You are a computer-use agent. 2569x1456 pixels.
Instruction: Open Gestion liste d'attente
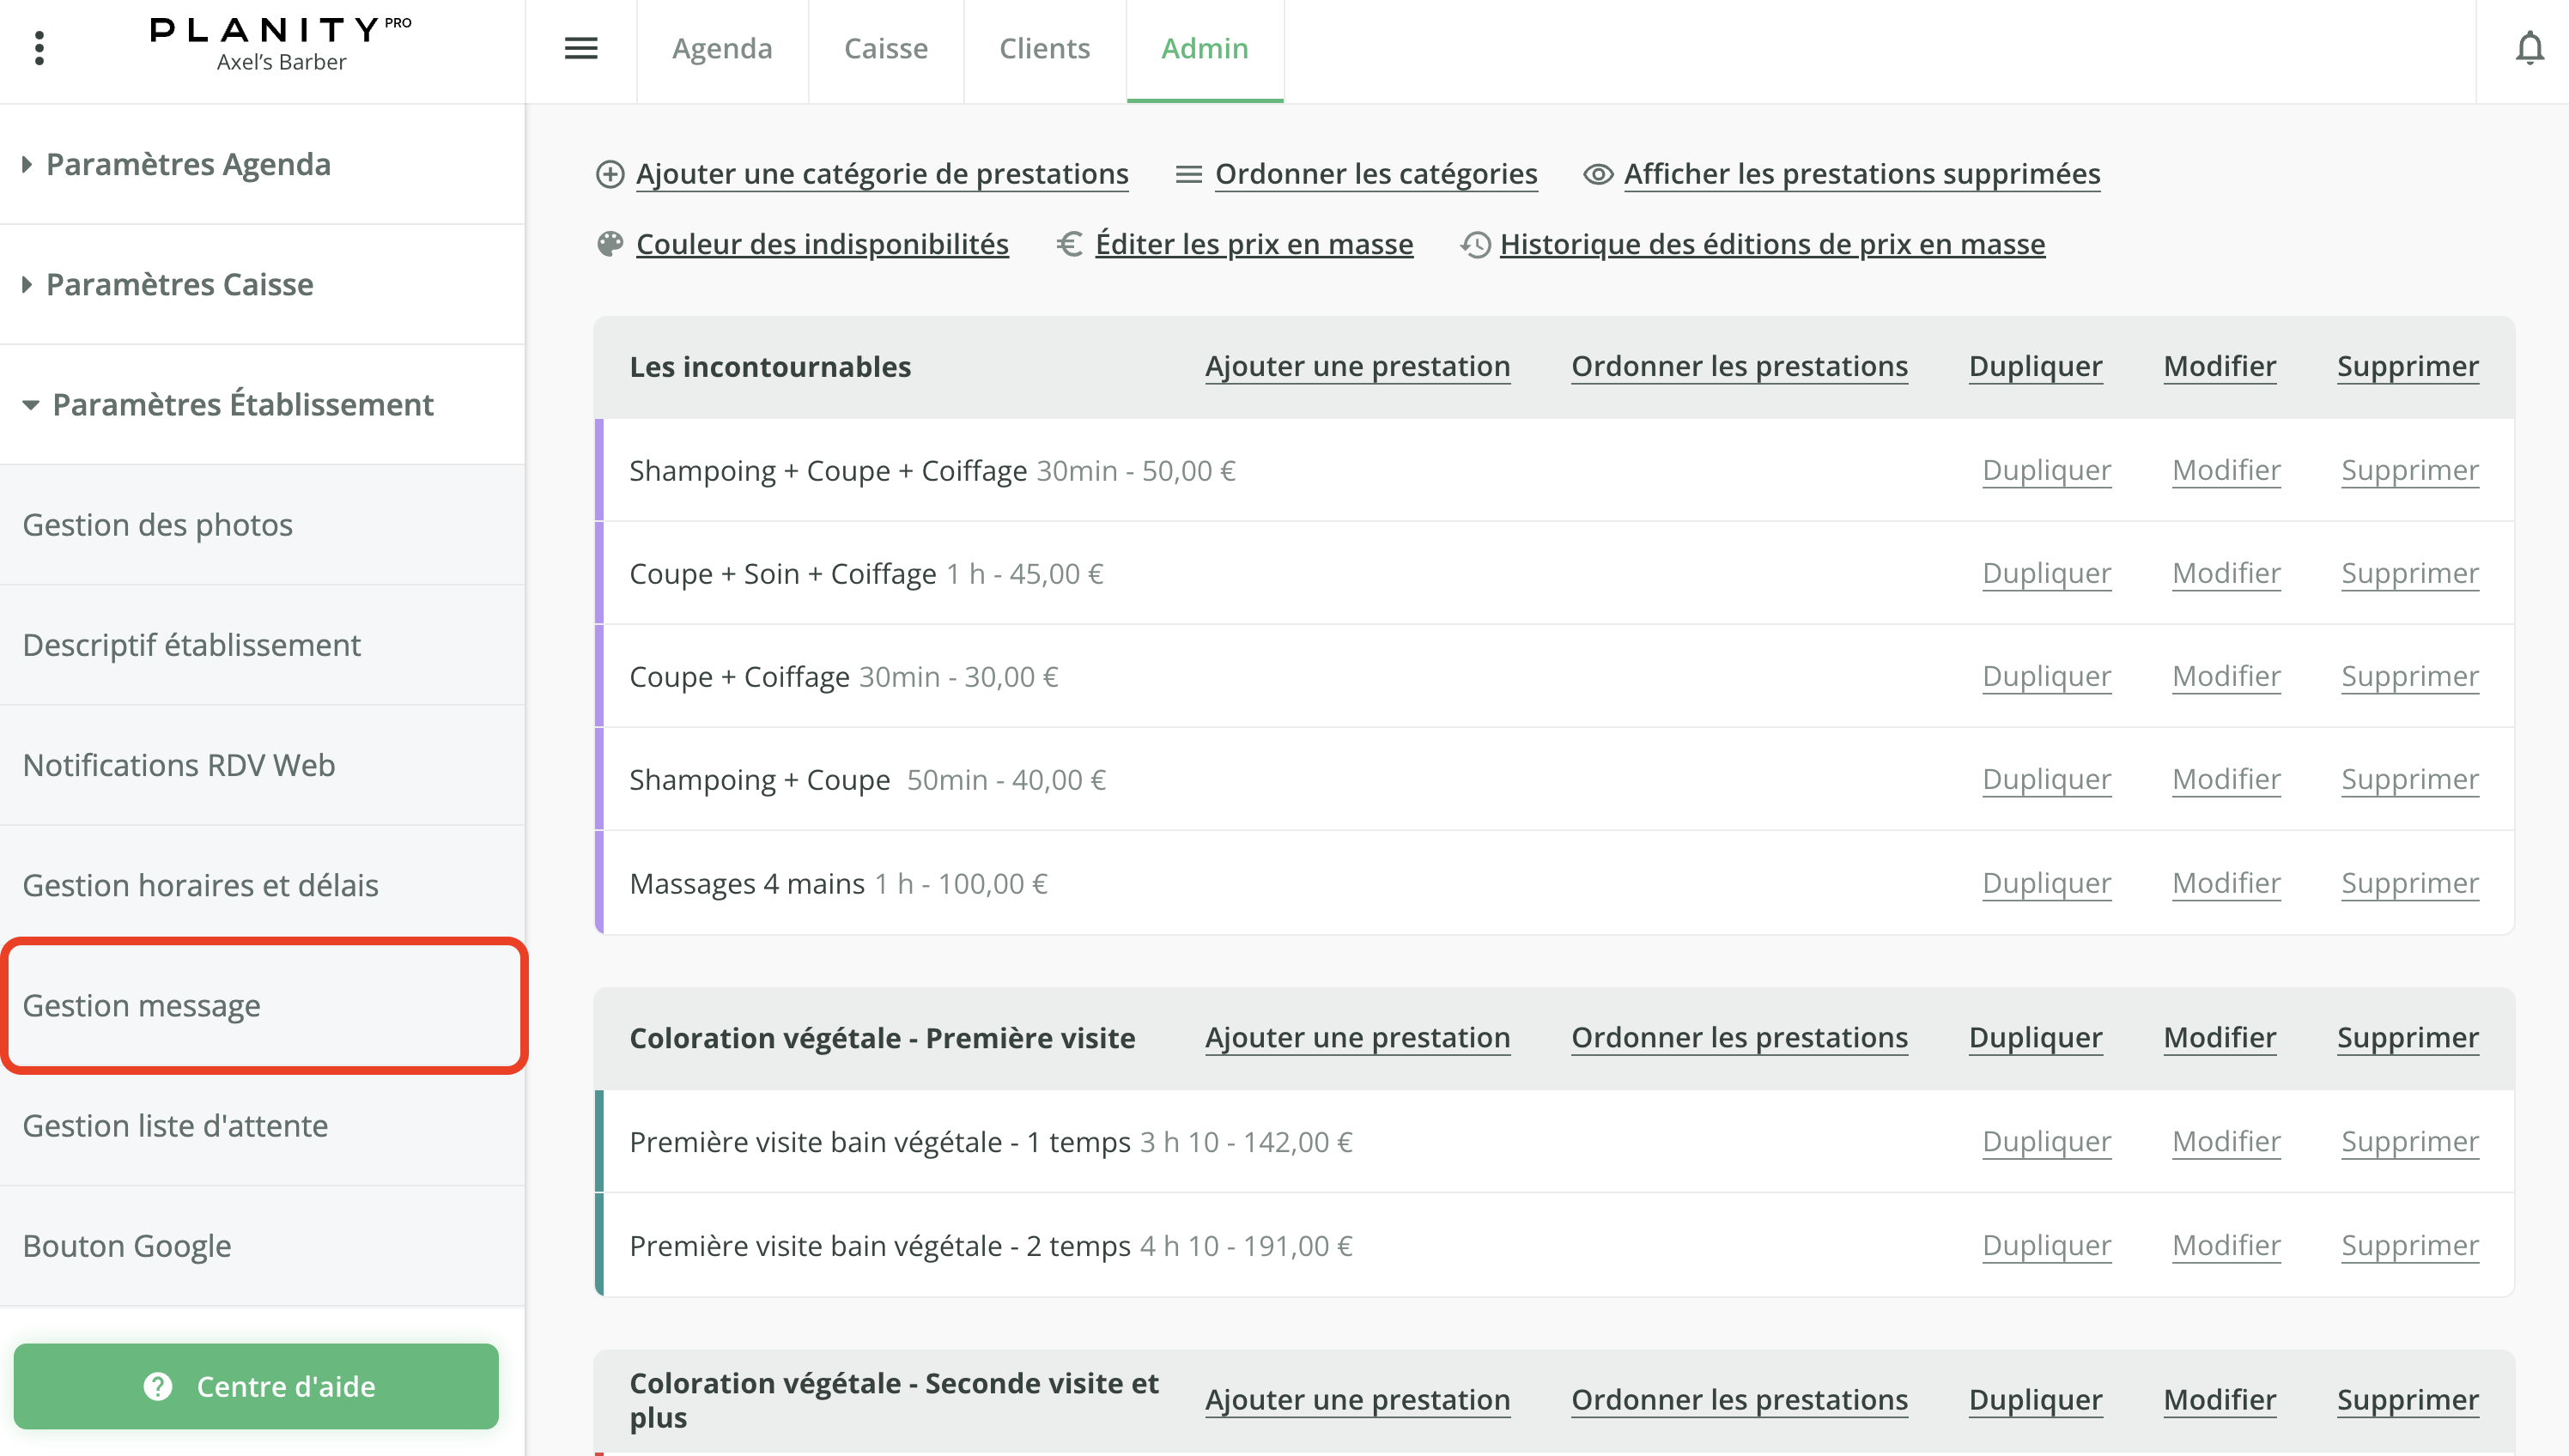176,1125
